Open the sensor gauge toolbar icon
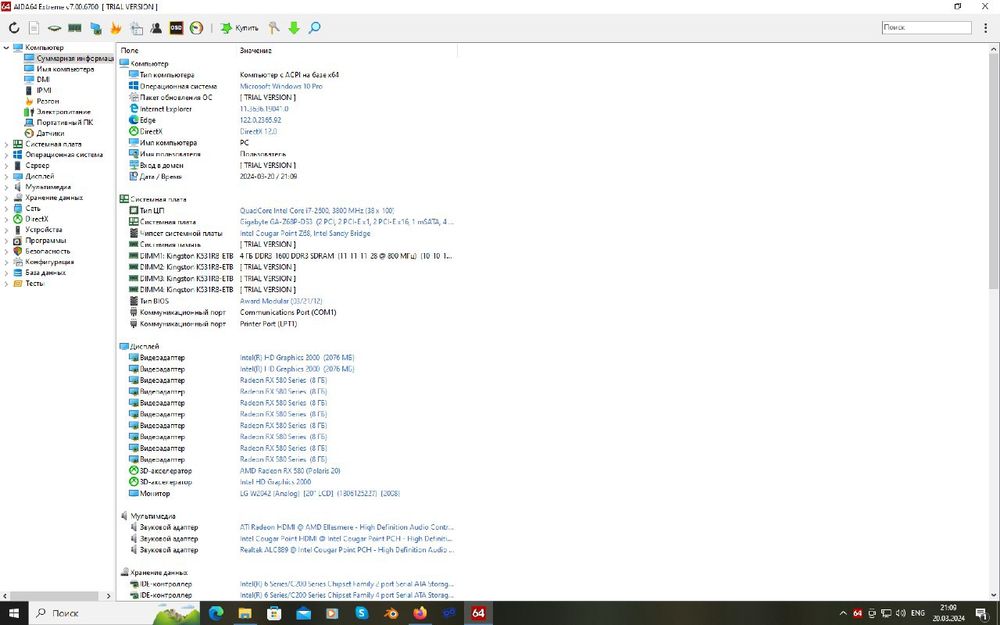The height and width of the screenshot is (625, 1000). (x=196, y=28)
